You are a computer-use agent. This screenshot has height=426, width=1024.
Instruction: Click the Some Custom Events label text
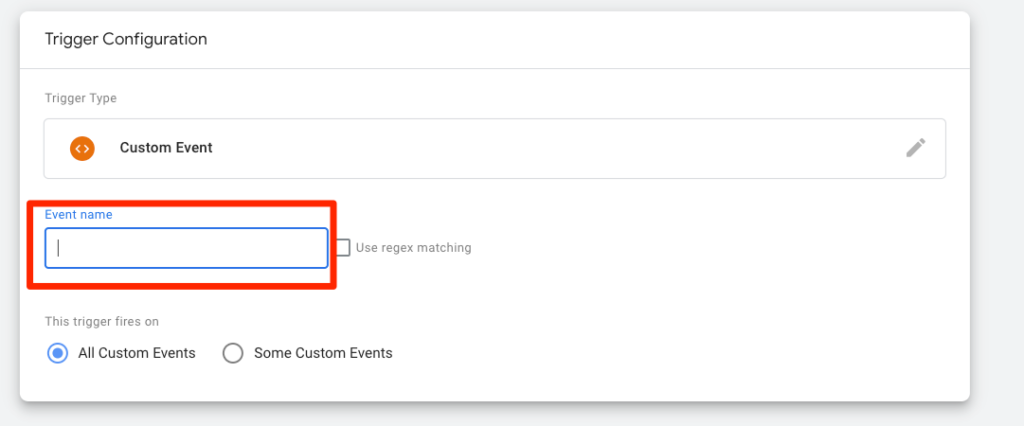click(323, 353)
